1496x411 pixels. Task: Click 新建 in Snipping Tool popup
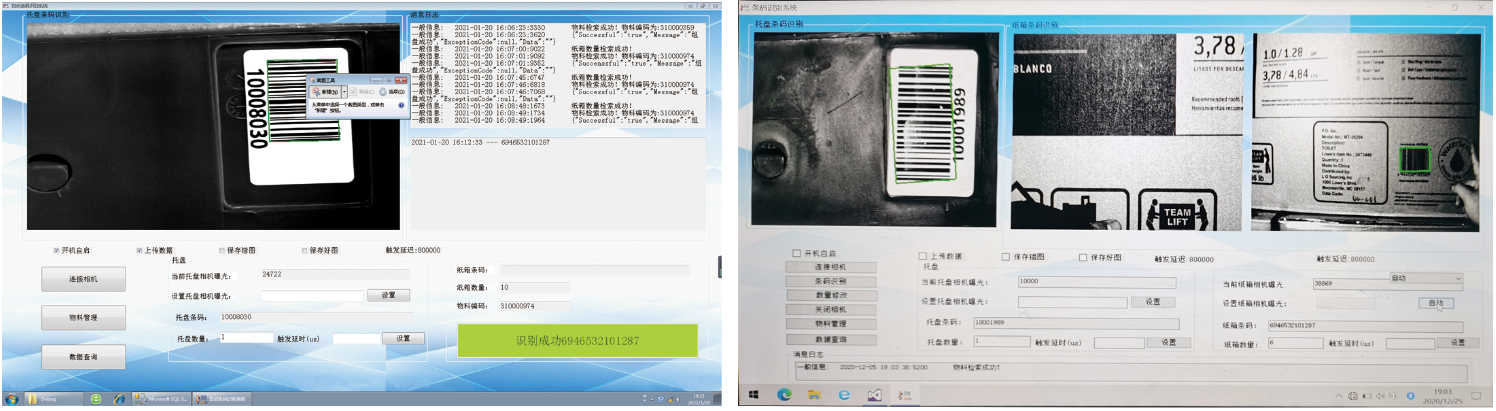(x=327, y=91)
